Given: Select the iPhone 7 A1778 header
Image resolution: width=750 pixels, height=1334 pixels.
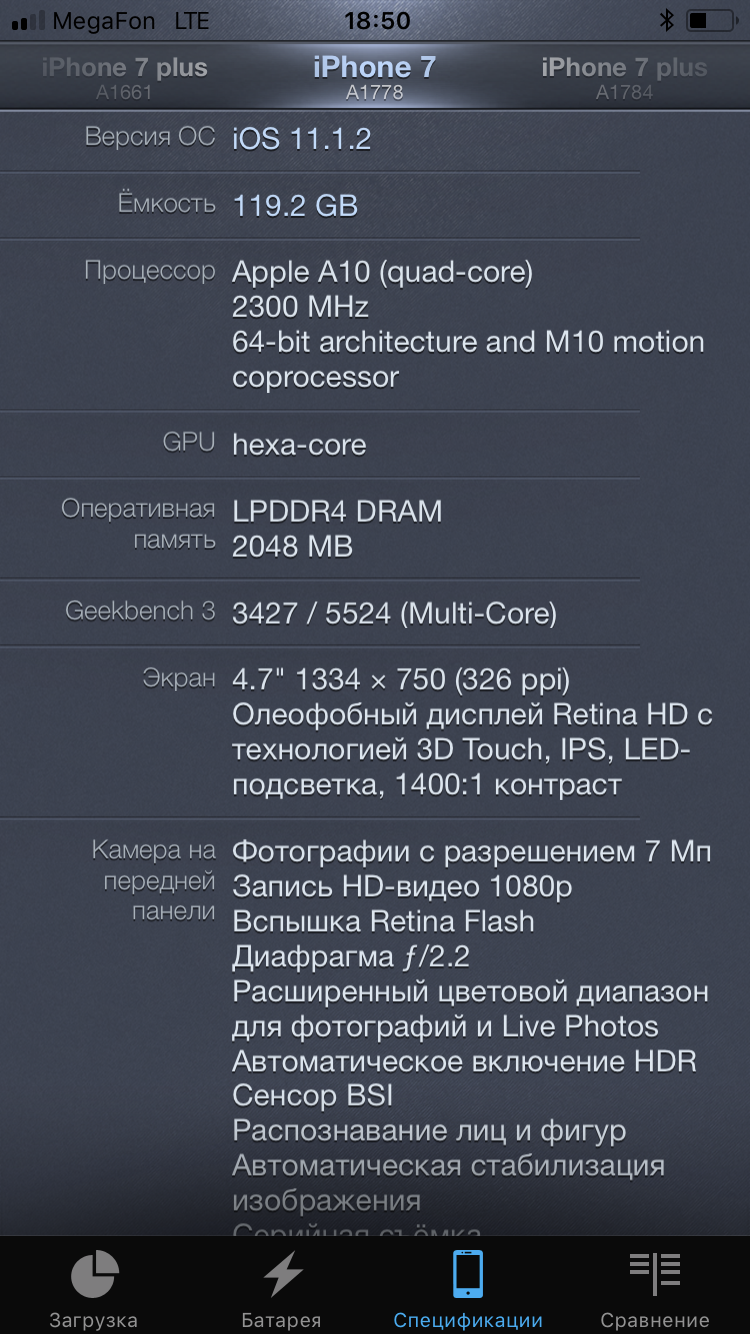Looking at the screenshot, I should click(x=375, y=78).
